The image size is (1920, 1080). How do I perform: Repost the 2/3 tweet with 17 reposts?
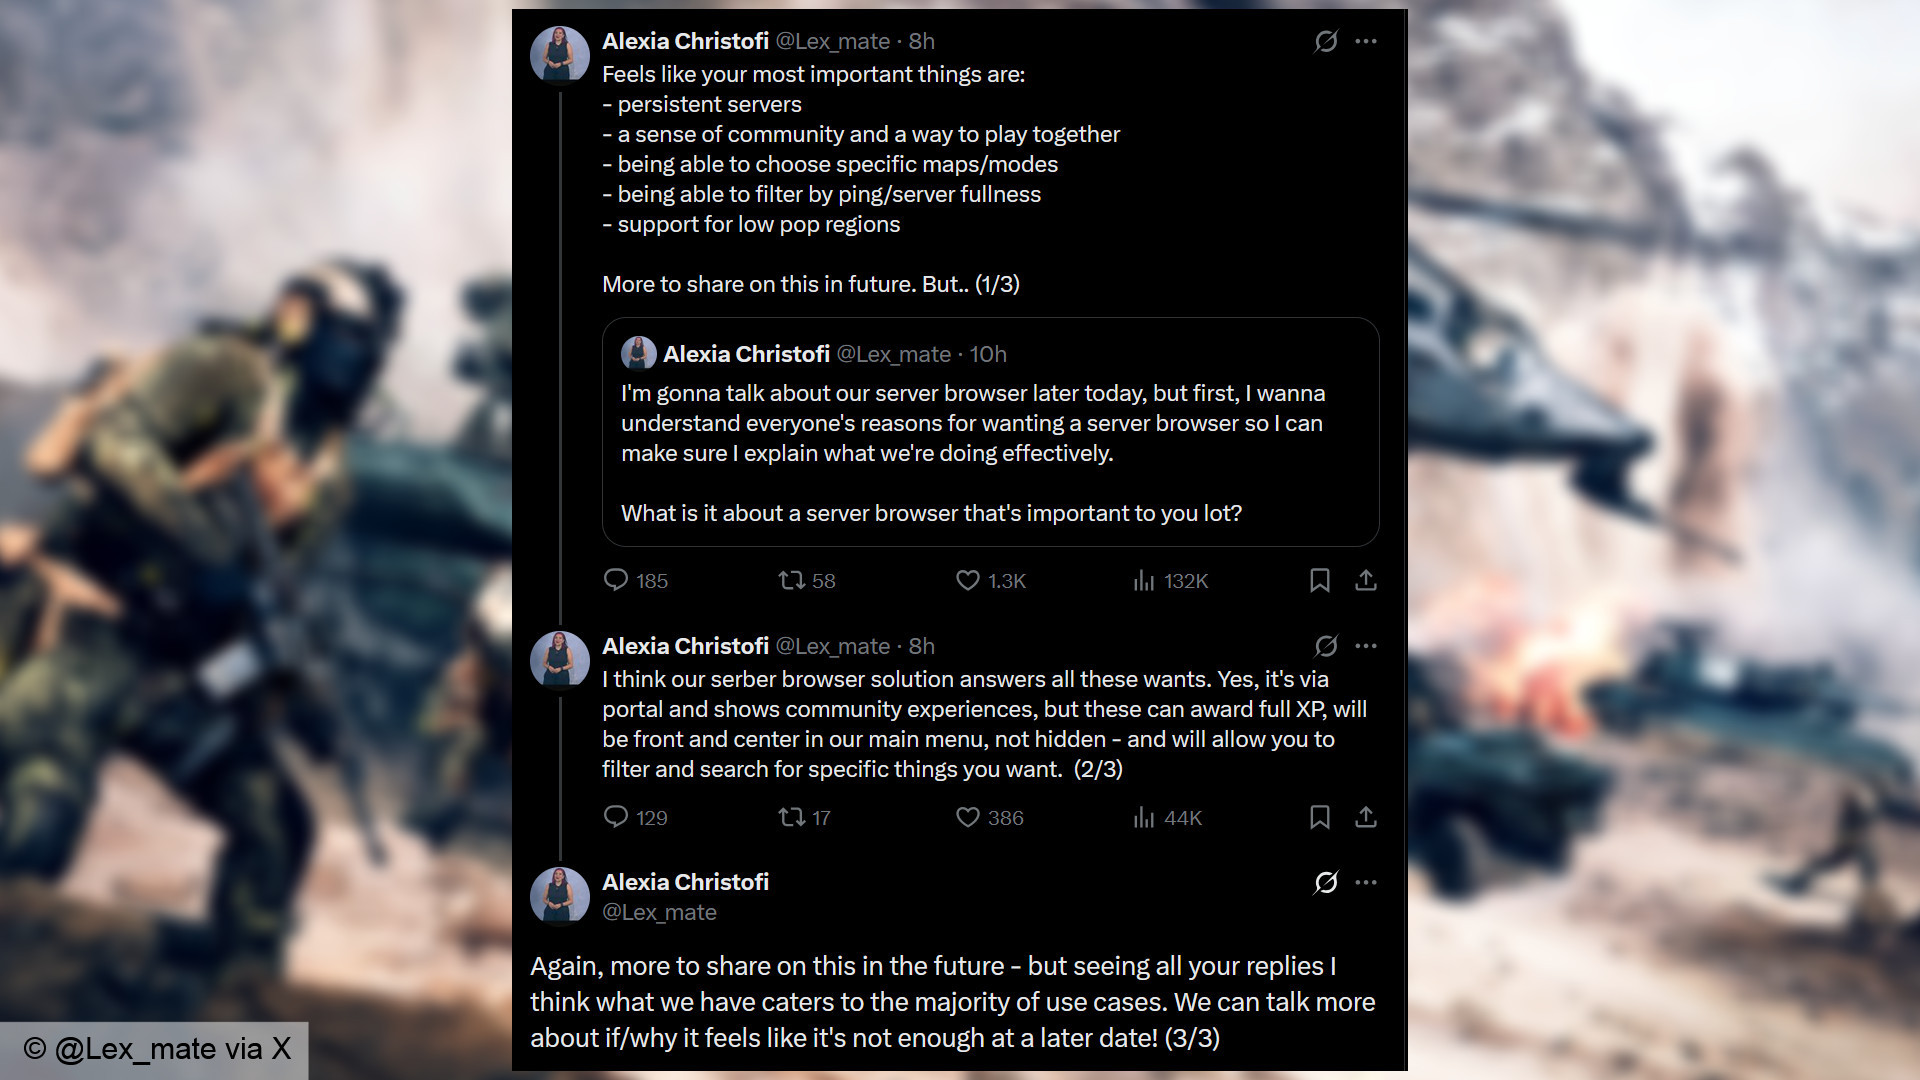pyautogui.click(x=792, y=817)
